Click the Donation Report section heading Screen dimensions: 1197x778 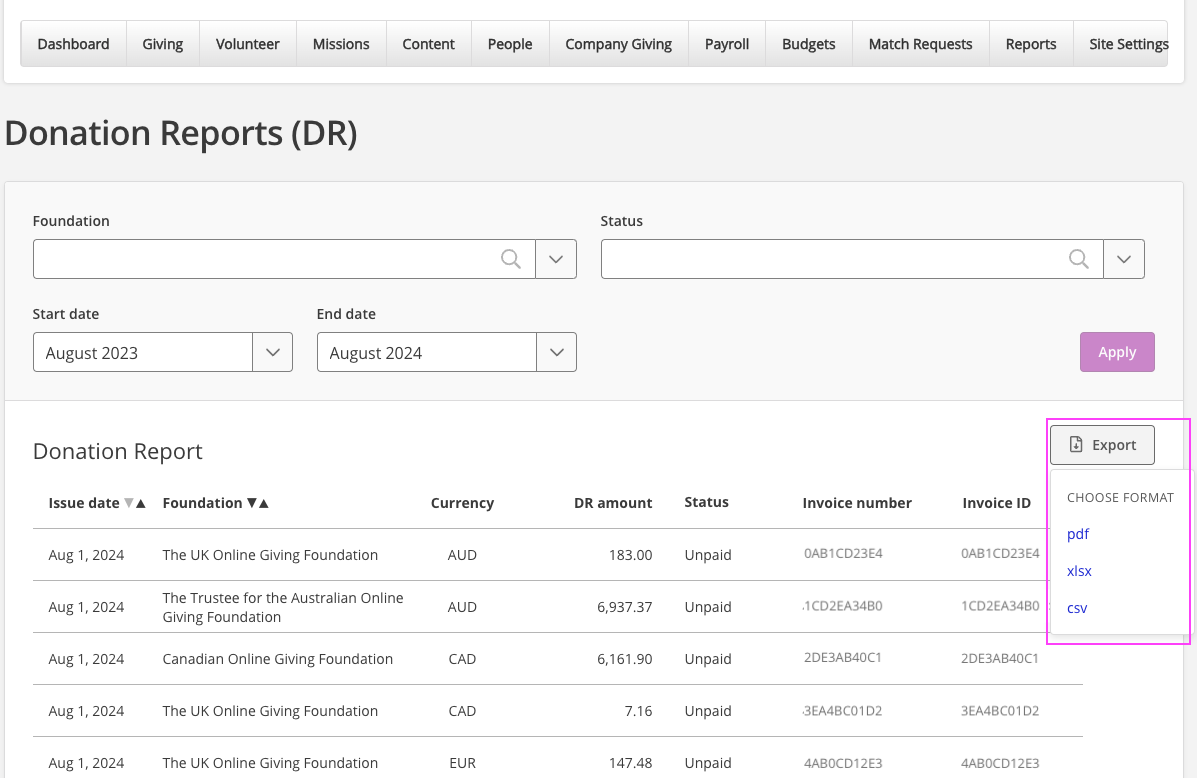(x=118, y=451)
